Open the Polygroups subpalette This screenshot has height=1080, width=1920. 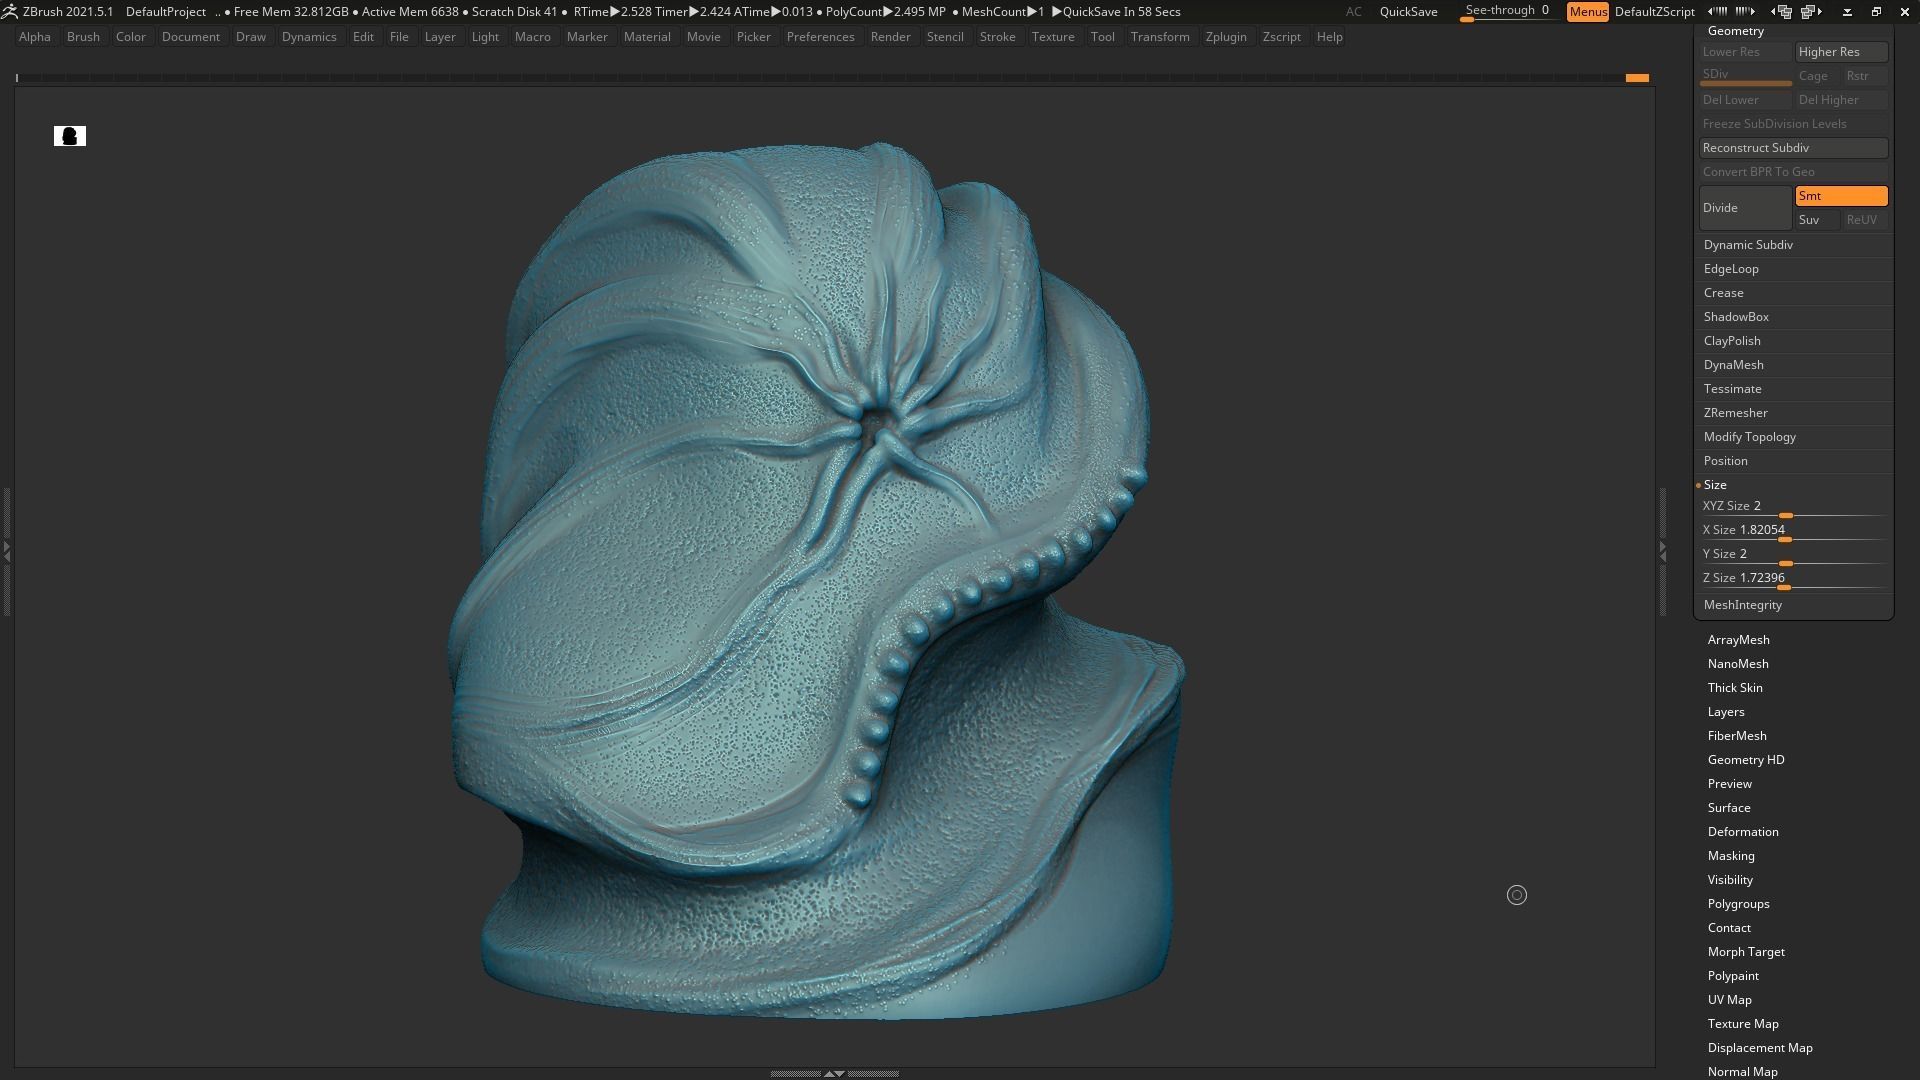(x=1738, y=904)
